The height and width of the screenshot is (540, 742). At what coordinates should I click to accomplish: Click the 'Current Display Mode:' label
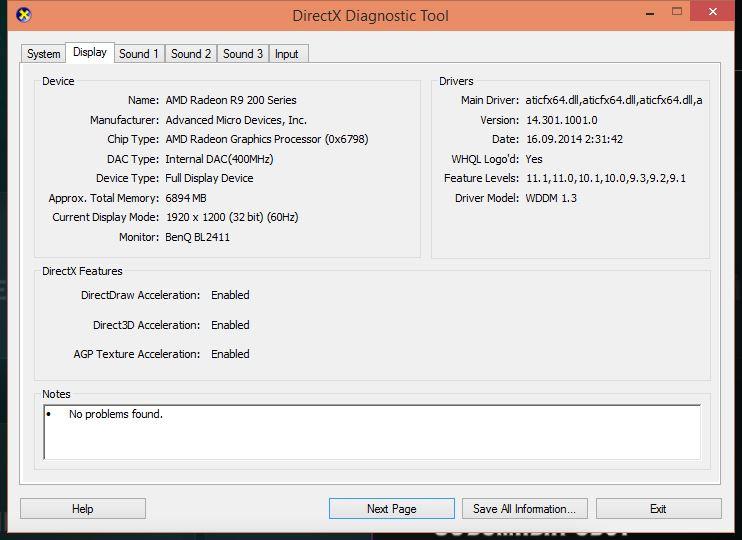106,217
